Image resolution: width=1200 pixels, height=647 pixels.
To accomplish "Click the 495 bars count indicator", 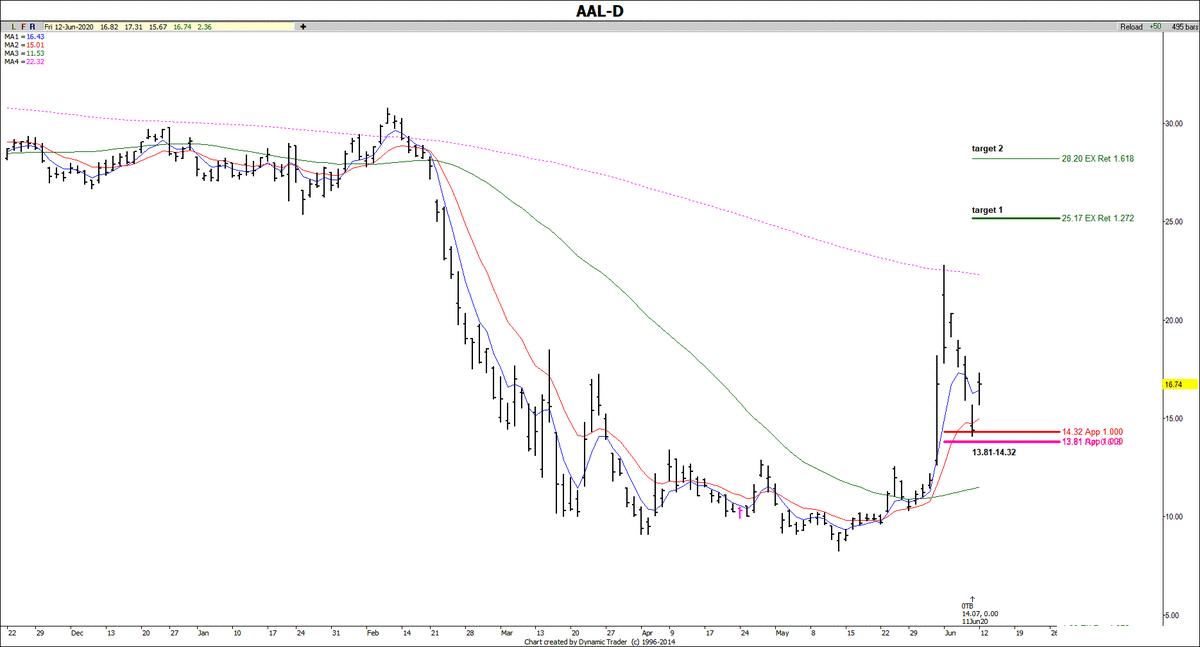I will 1181,28.
